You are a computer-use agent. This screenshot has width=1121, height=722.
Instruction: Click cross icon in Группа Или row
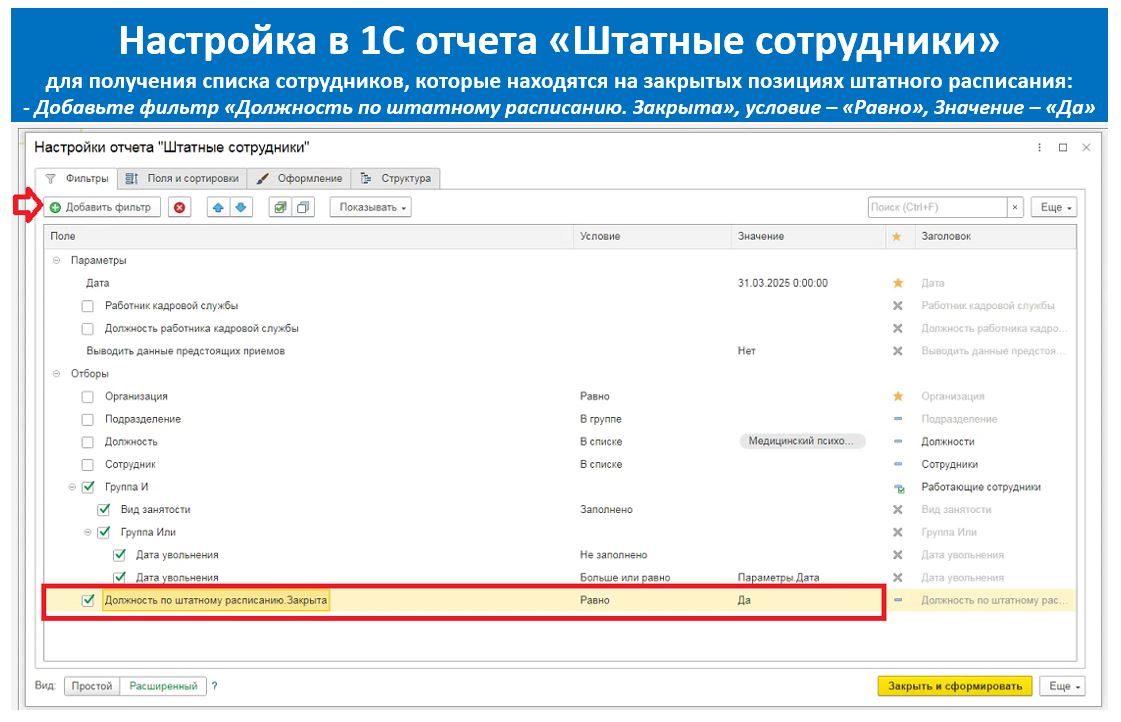[x=898, y=533]
